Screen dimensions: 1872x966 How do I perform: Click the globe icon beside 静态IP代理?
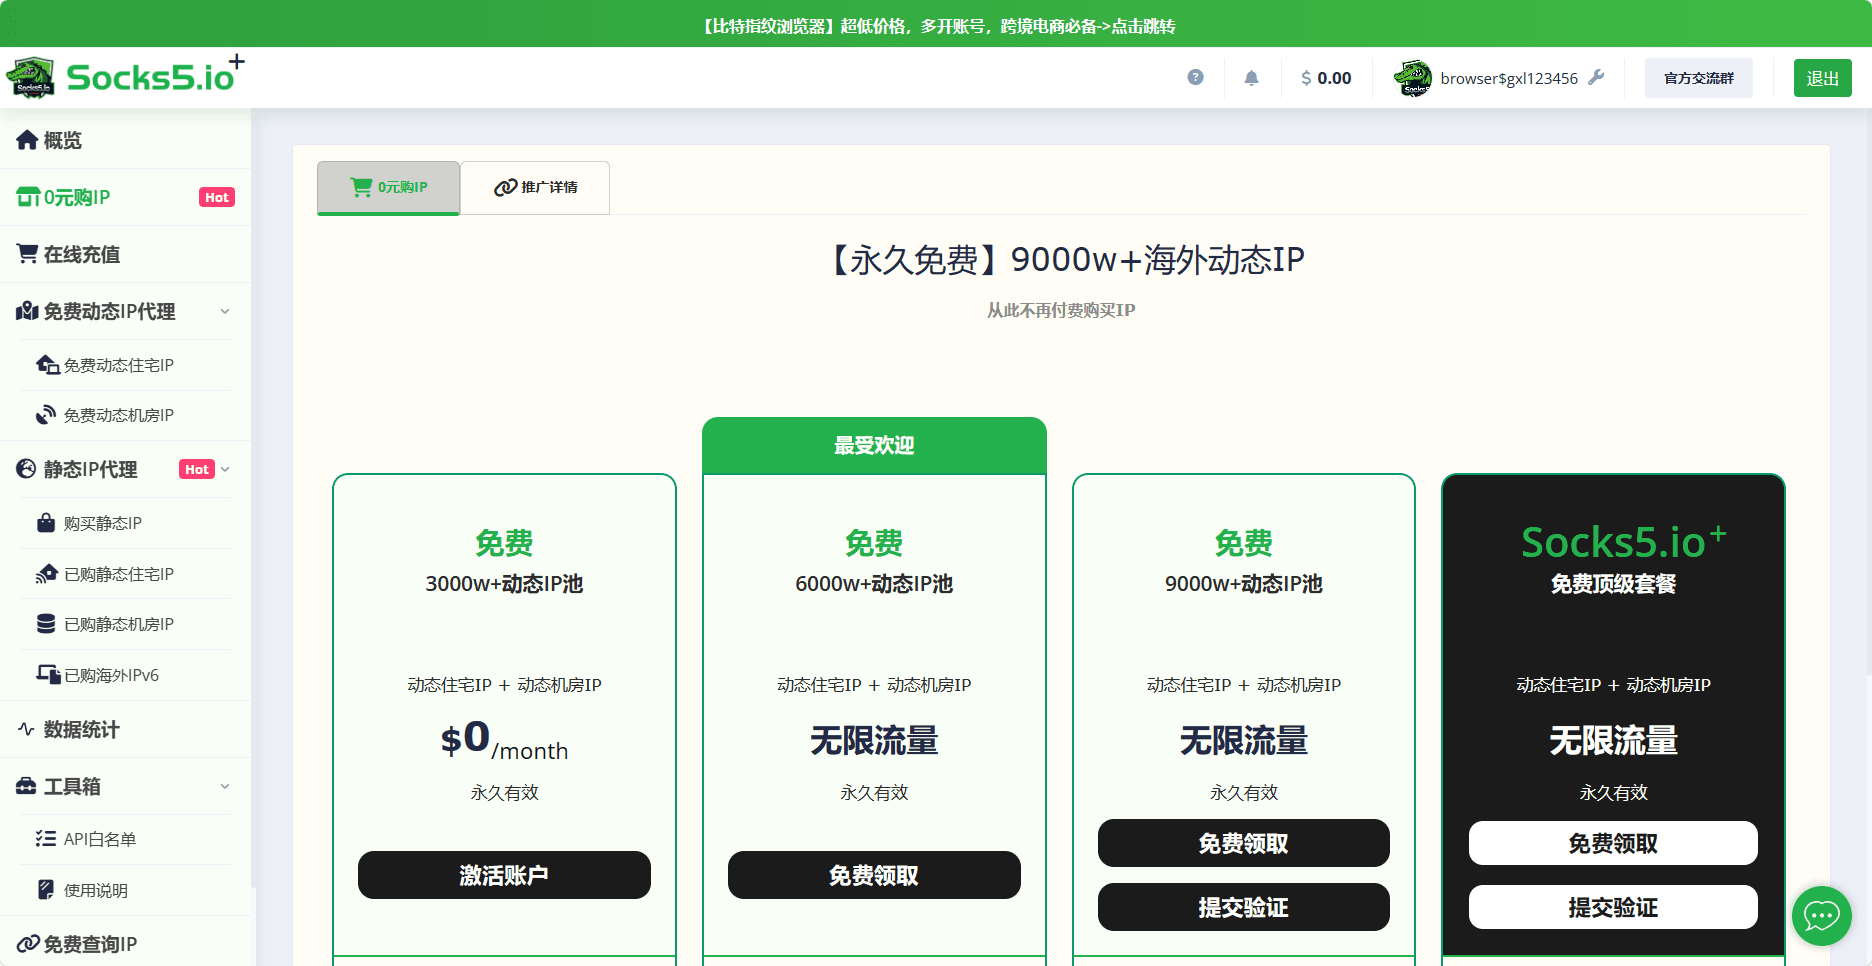(26, 469)
